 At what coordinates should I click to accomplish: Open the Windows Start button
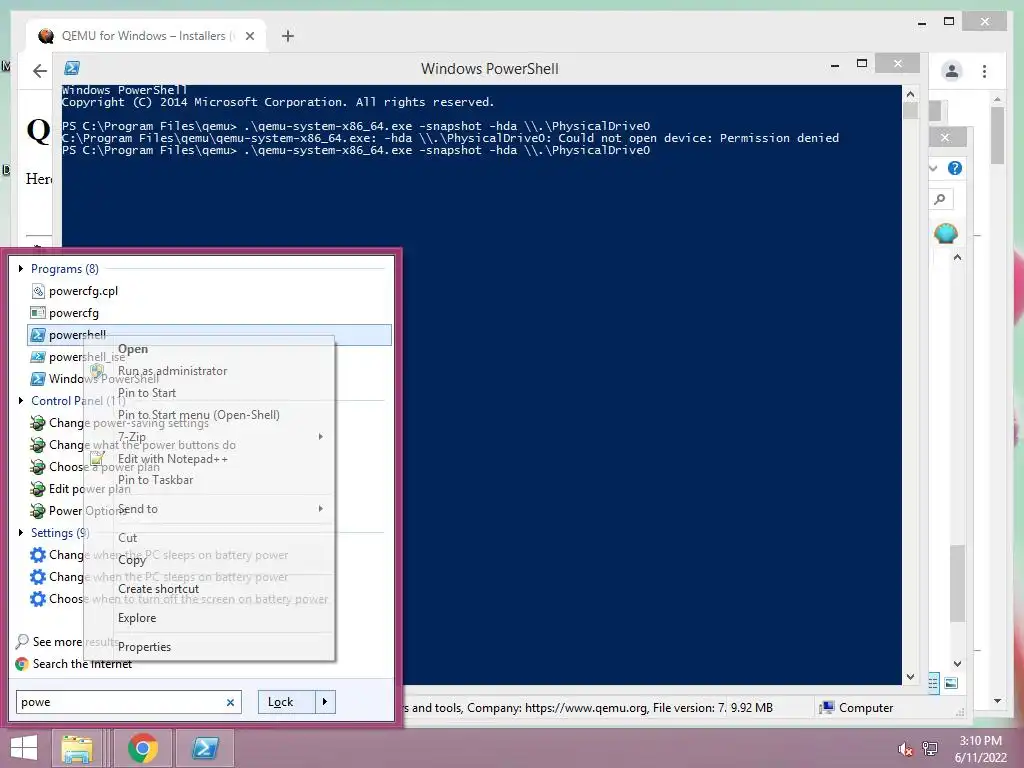coord(24,748)
